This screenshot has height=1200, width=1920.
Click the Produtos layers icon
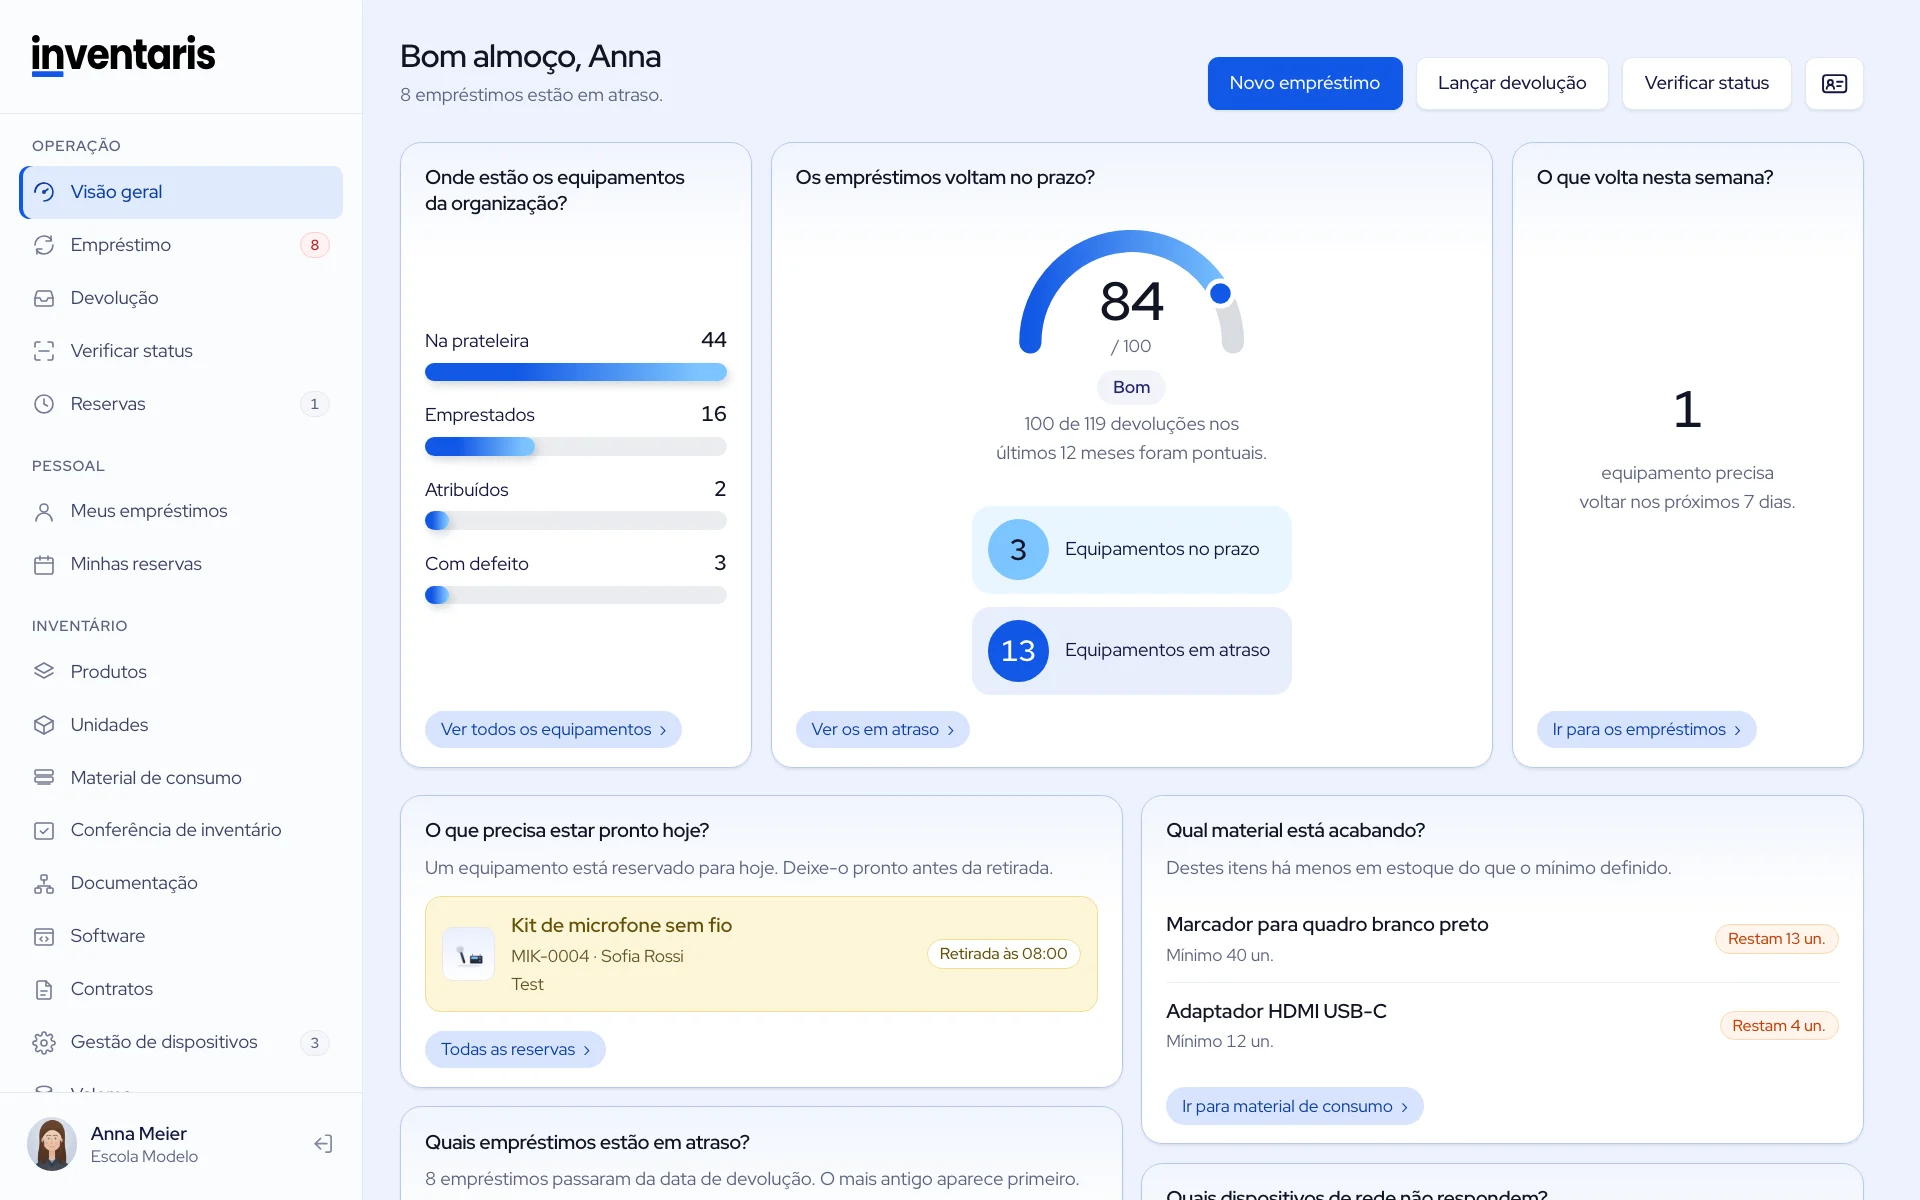point(44,672)
